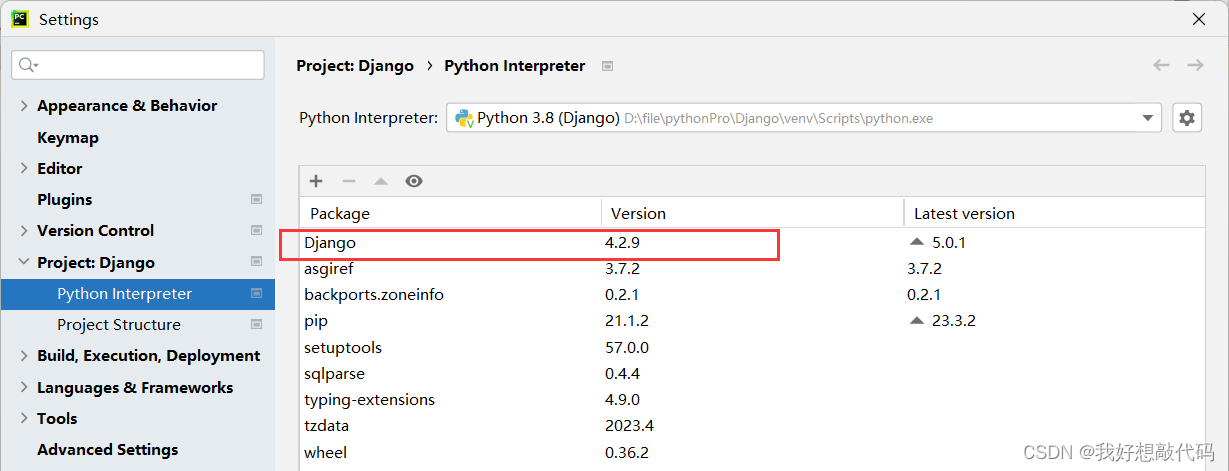Click Project: Django breadcrumb
Screen dimensions: 1229x471
tap(355, 66)
